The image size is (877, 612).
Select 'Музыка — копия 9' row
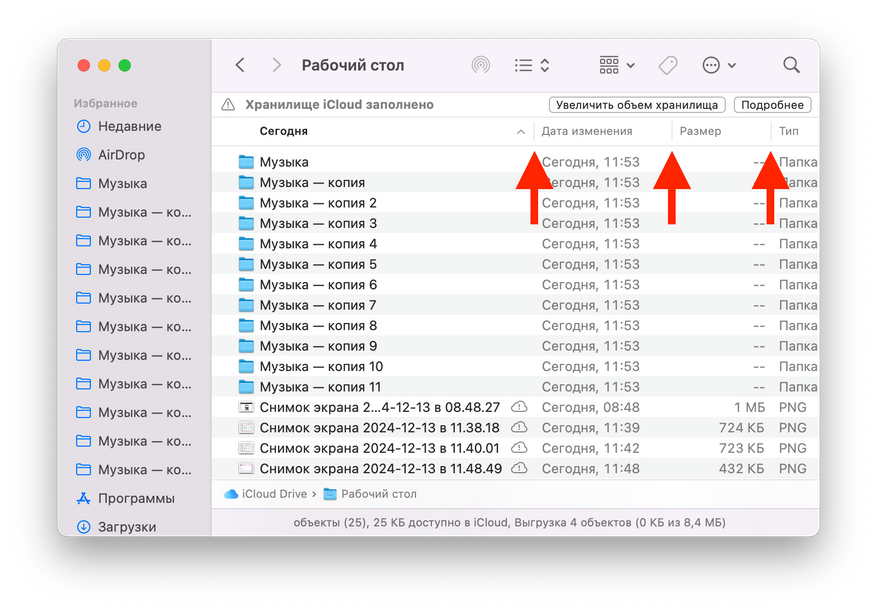[515, 346]
